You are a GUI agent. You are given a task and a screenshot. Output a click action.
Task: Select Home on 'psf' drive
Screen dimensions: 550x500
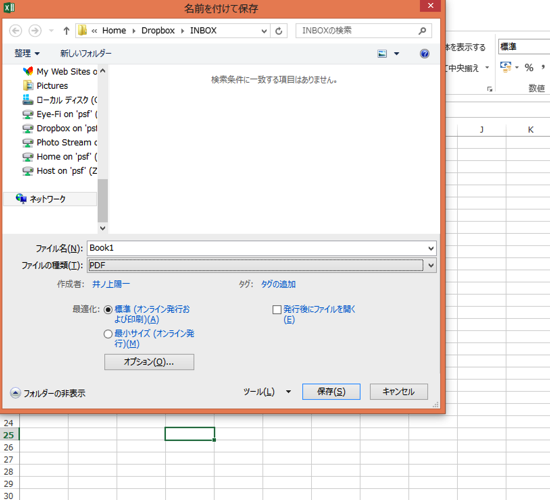(60, 156)
